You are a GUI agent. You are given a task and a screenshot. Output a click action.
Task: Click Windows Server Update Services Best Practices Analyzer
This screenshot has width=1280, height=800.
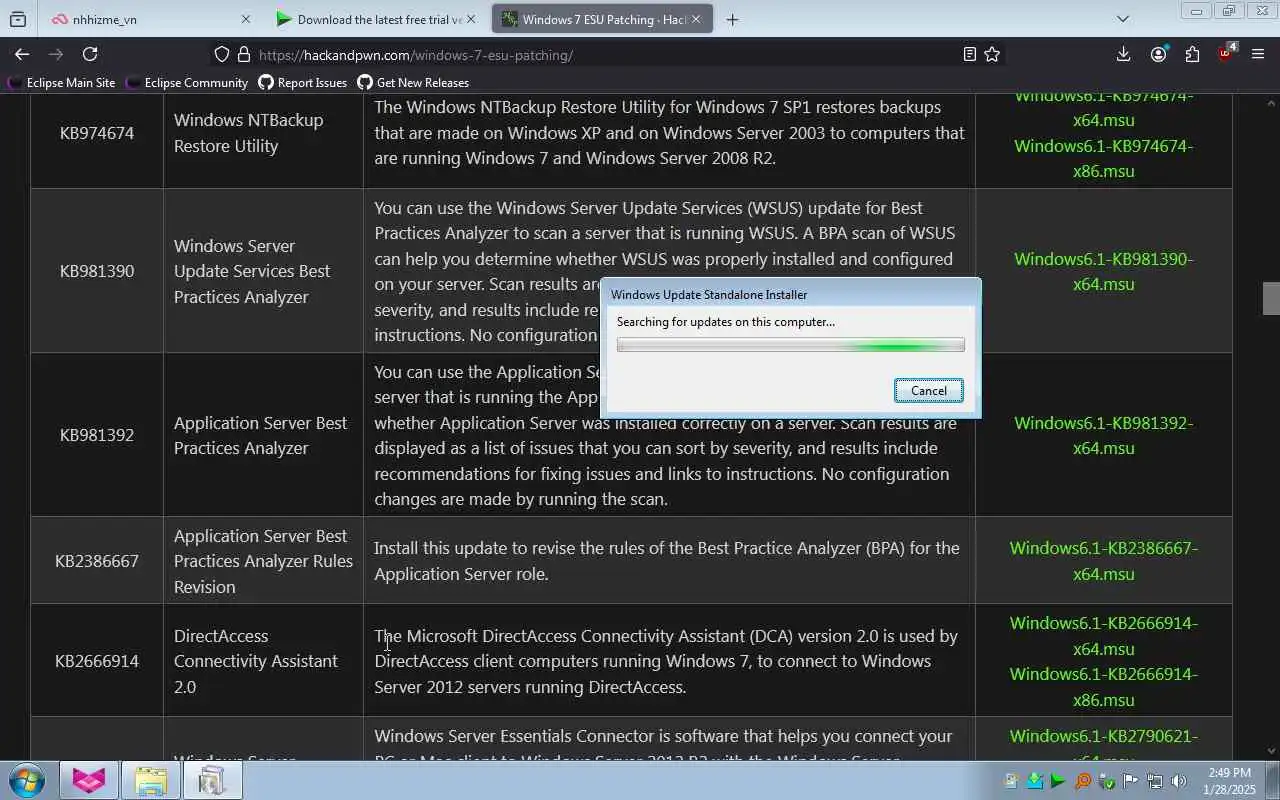(x=252, y=271)
